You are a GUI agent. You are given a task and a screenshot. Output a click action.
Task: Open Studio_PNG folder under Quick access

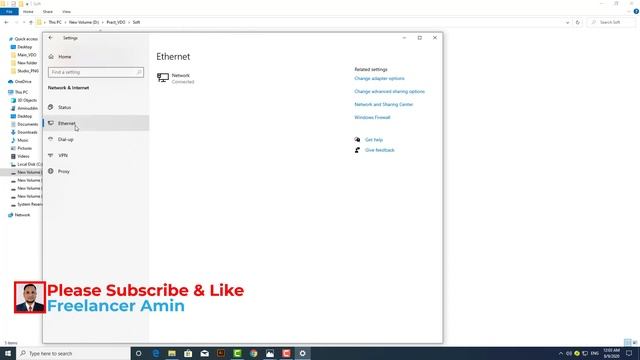28,71
